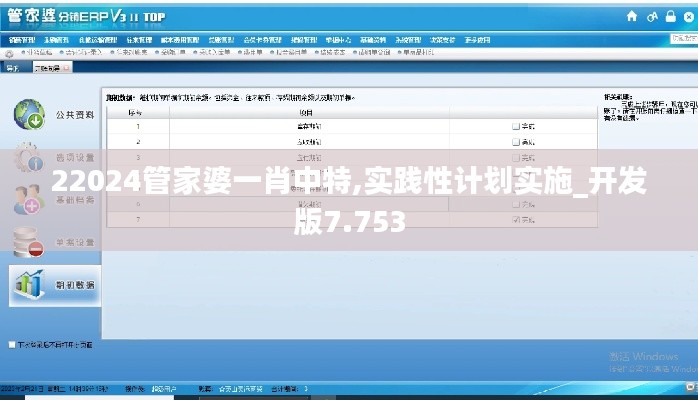Click the 账套 name in status bar
Viewport: 698px width, 400px height.
point(241,389)
